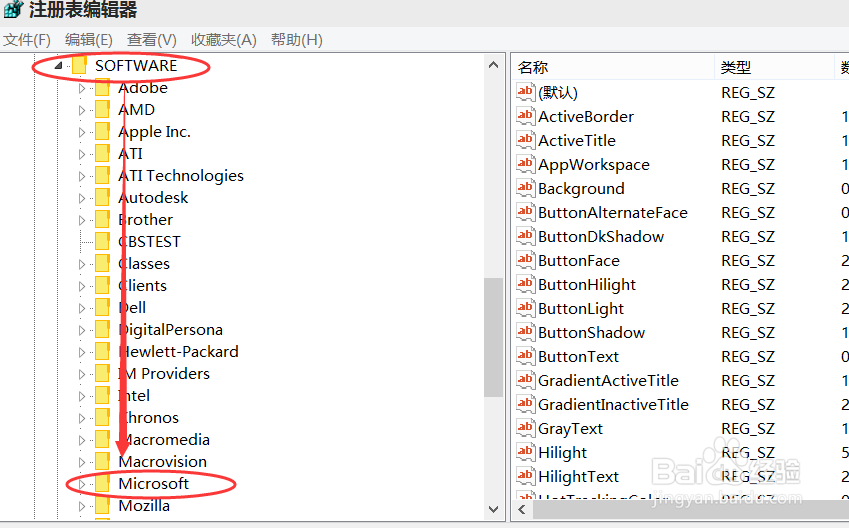Image resolution: width=849 pixels, height=528 pixels.
Task: Open the 文件(F) menu
Action: coord(27,40)
